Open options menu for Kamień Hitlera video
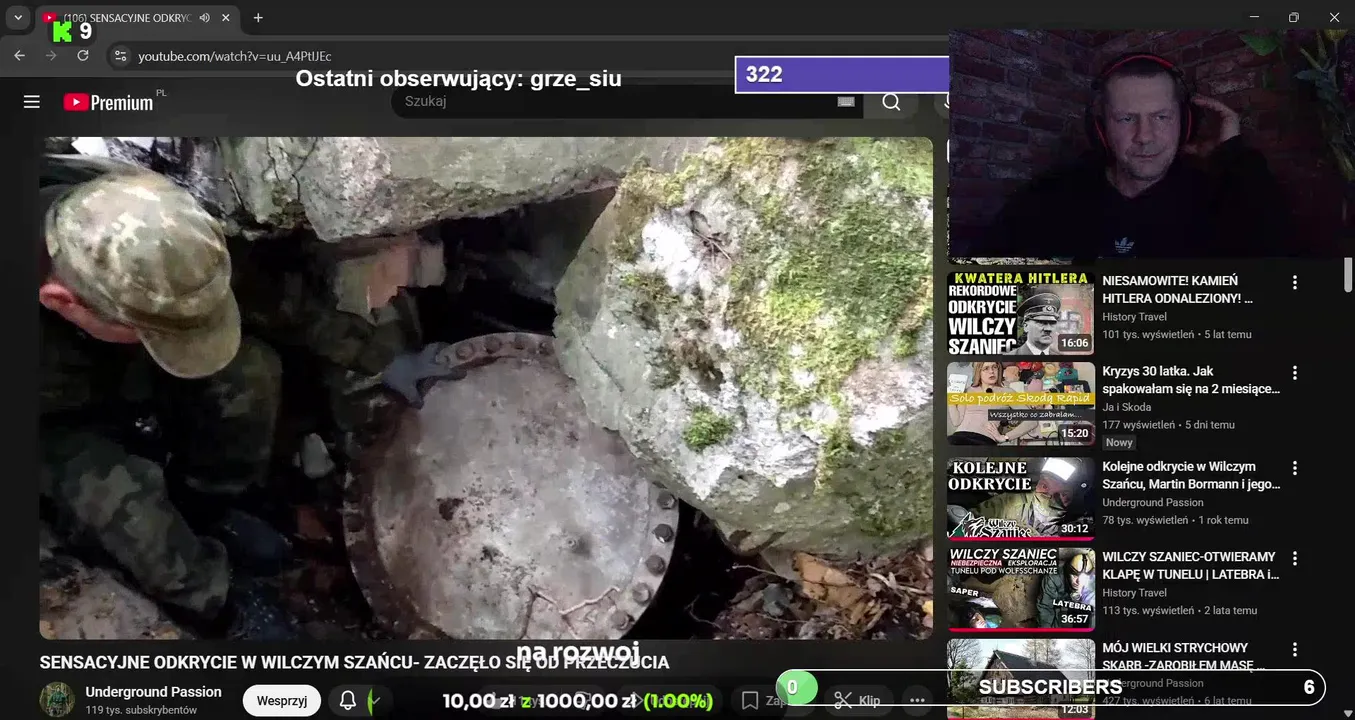The image size is (1355, 720). click(x=1295, y=283)
